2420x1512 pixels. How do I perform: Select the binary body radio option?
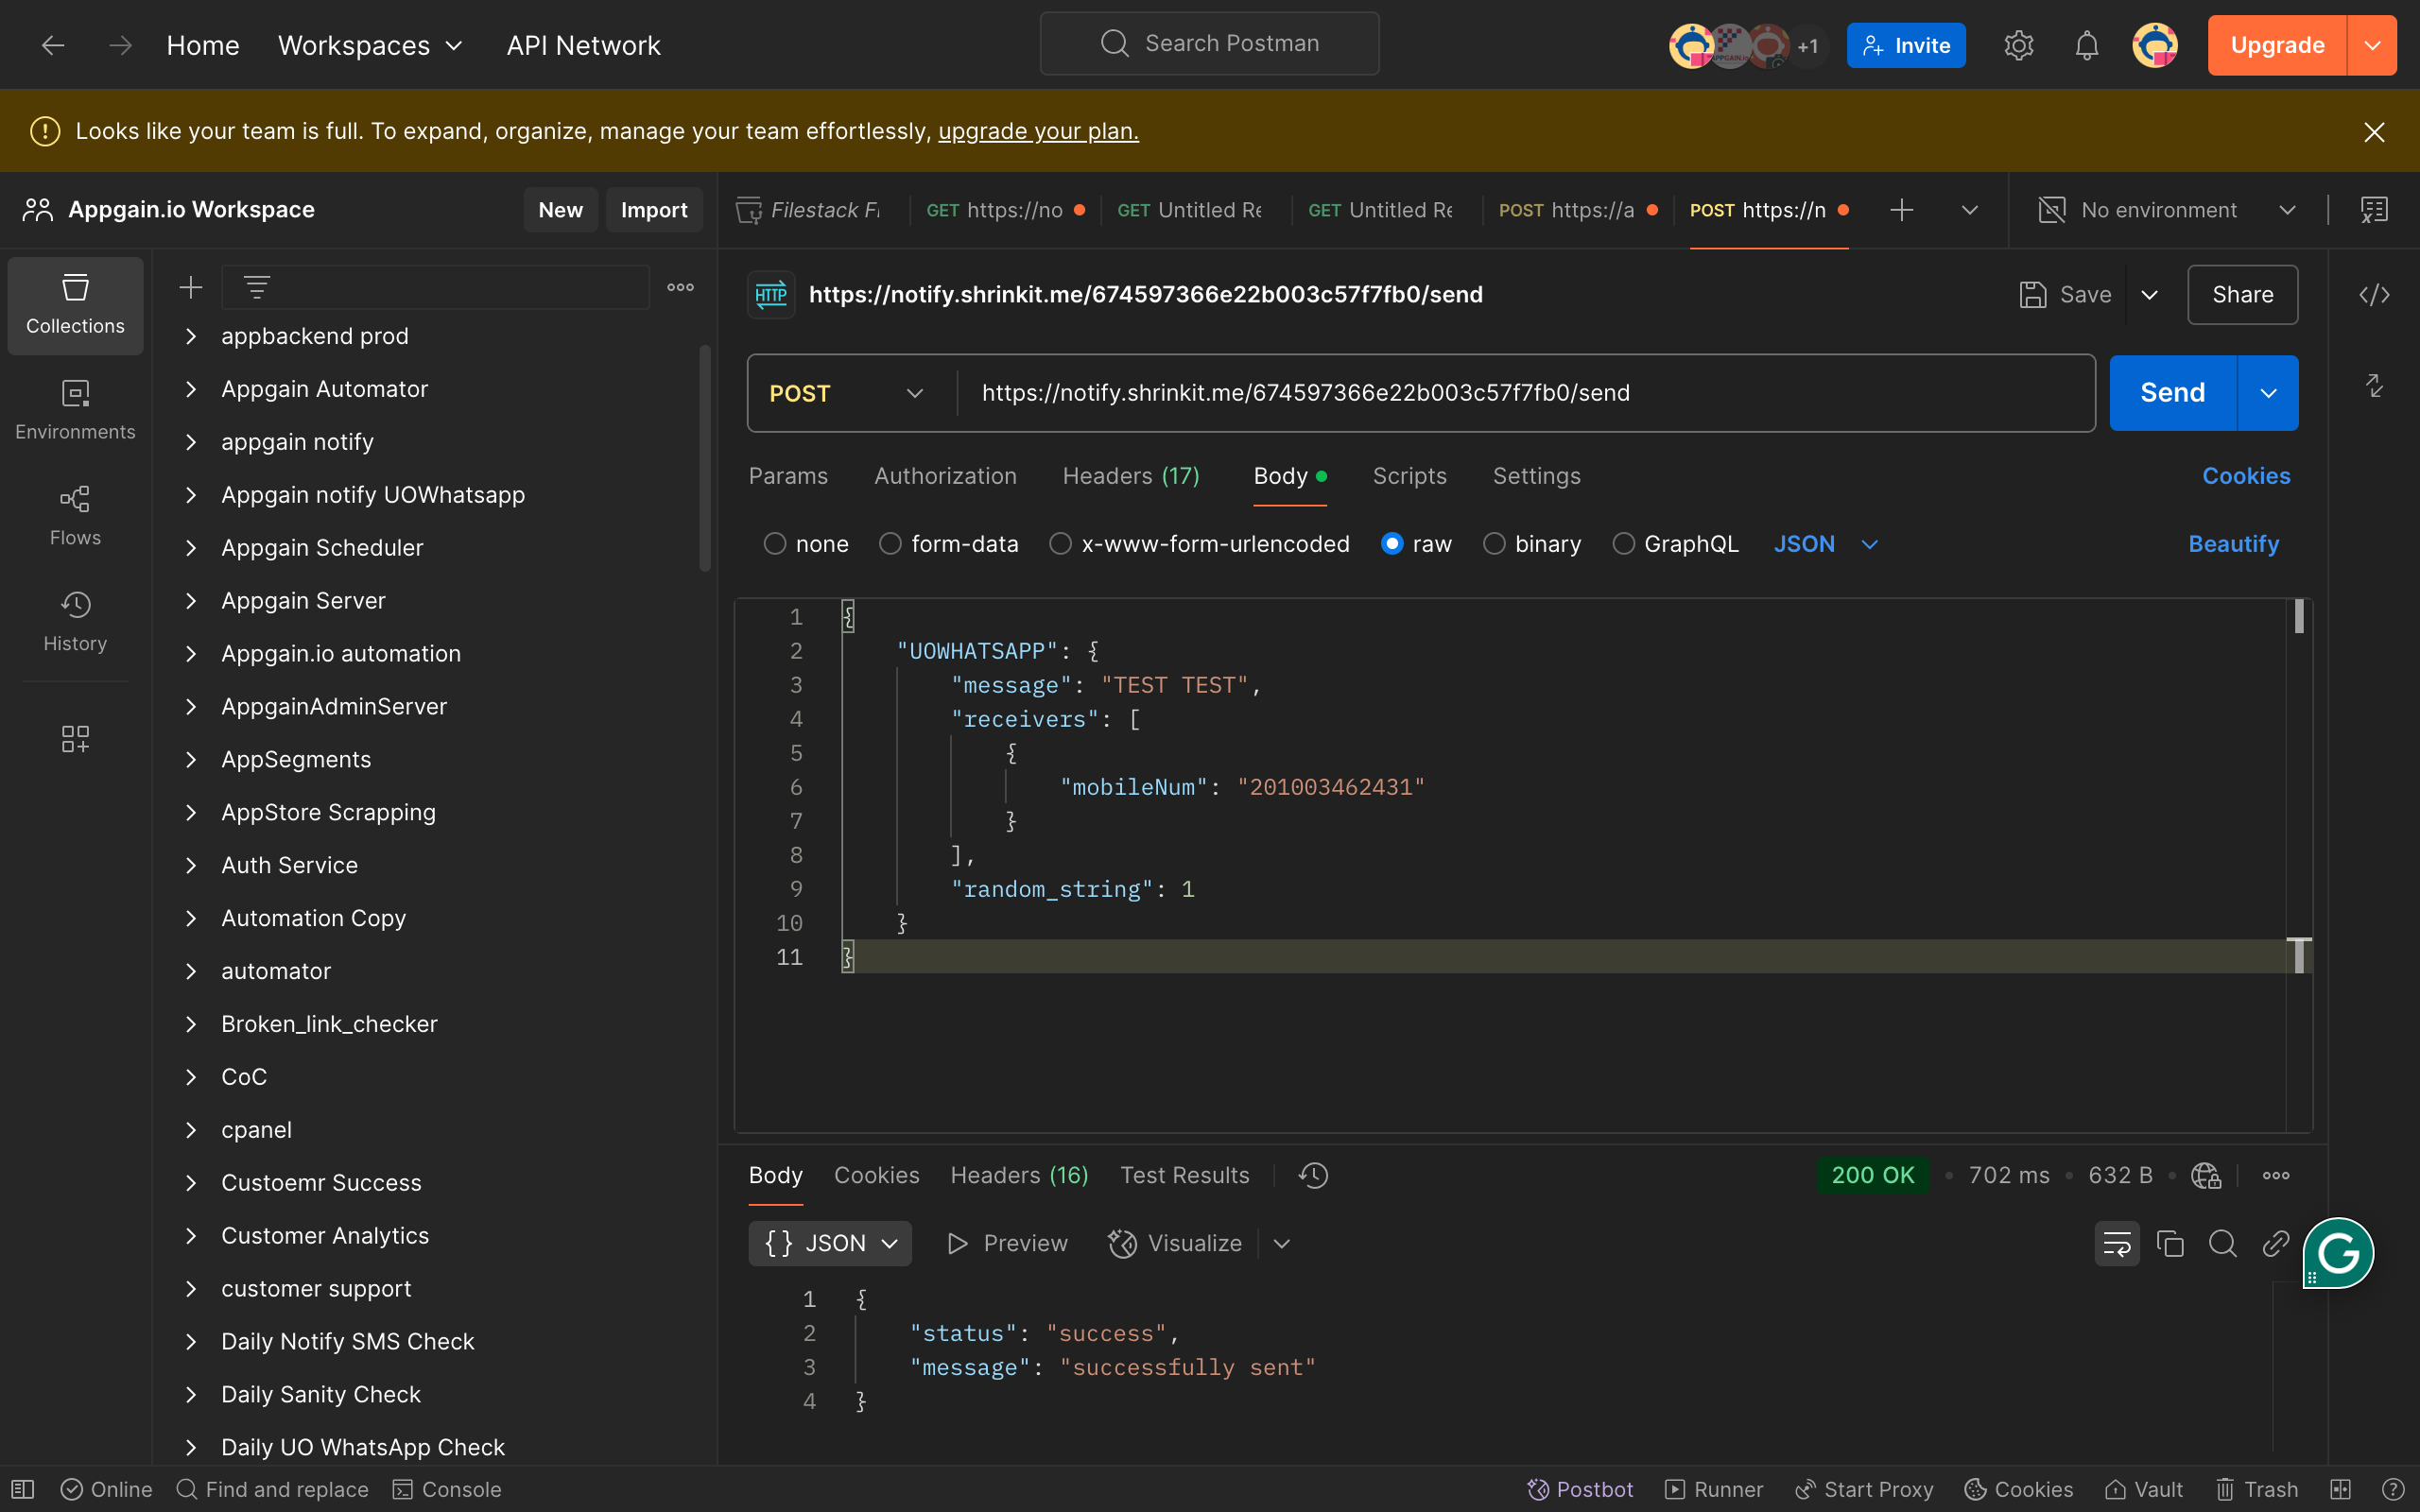[x=1494, y=544]
